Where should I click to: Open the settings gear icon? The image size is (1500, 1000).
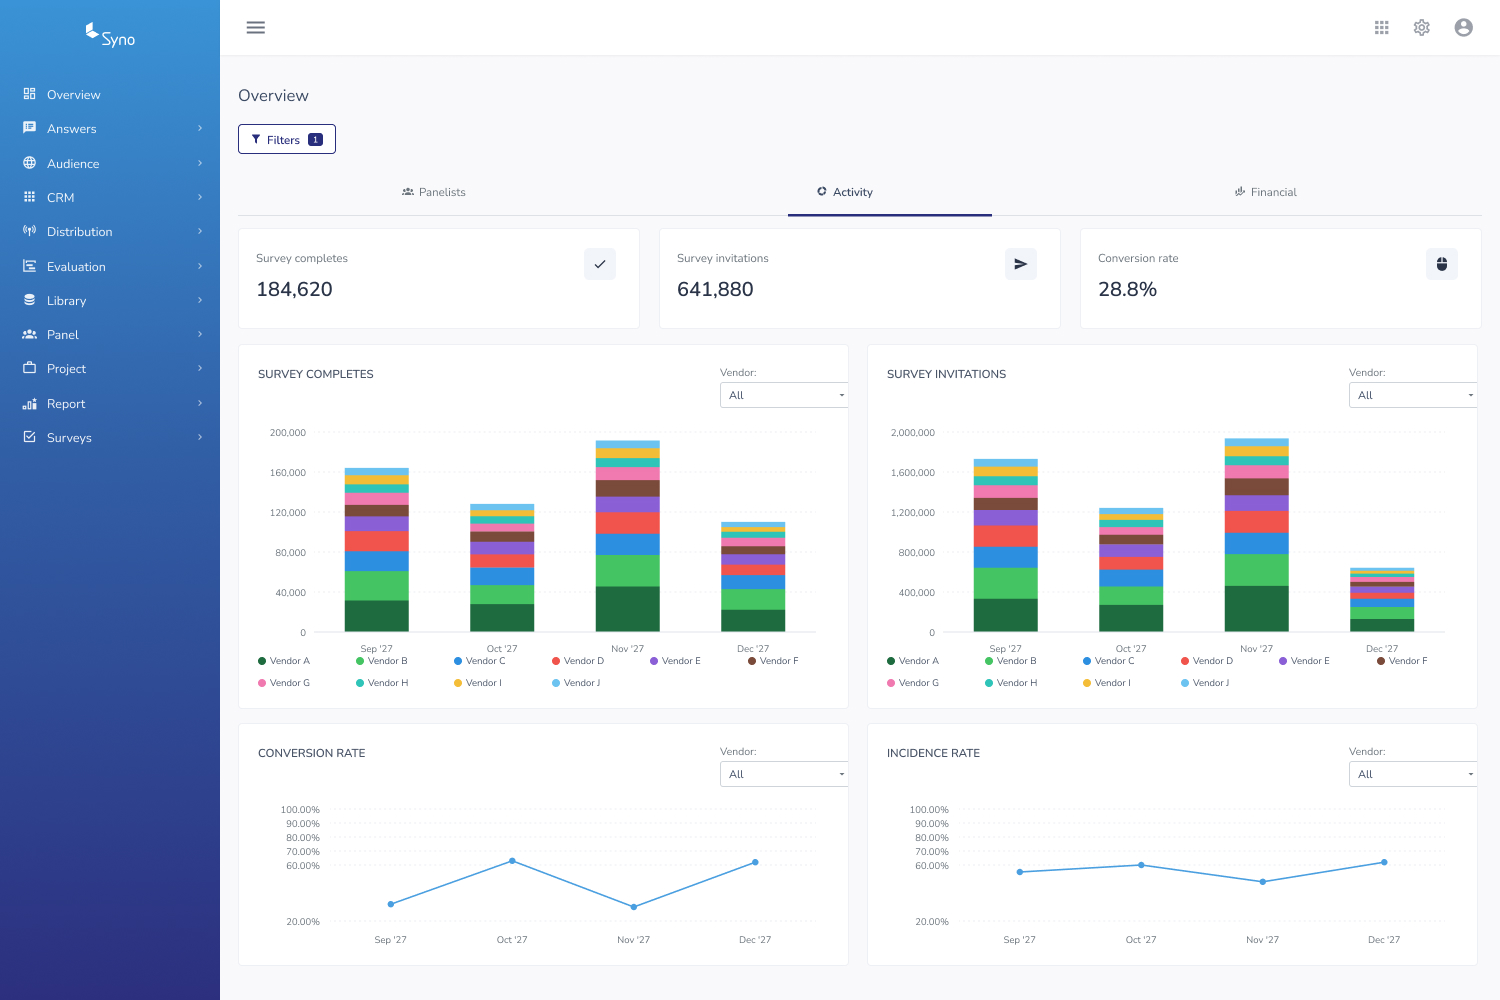pyautogui.click(x=1422, y=28)
